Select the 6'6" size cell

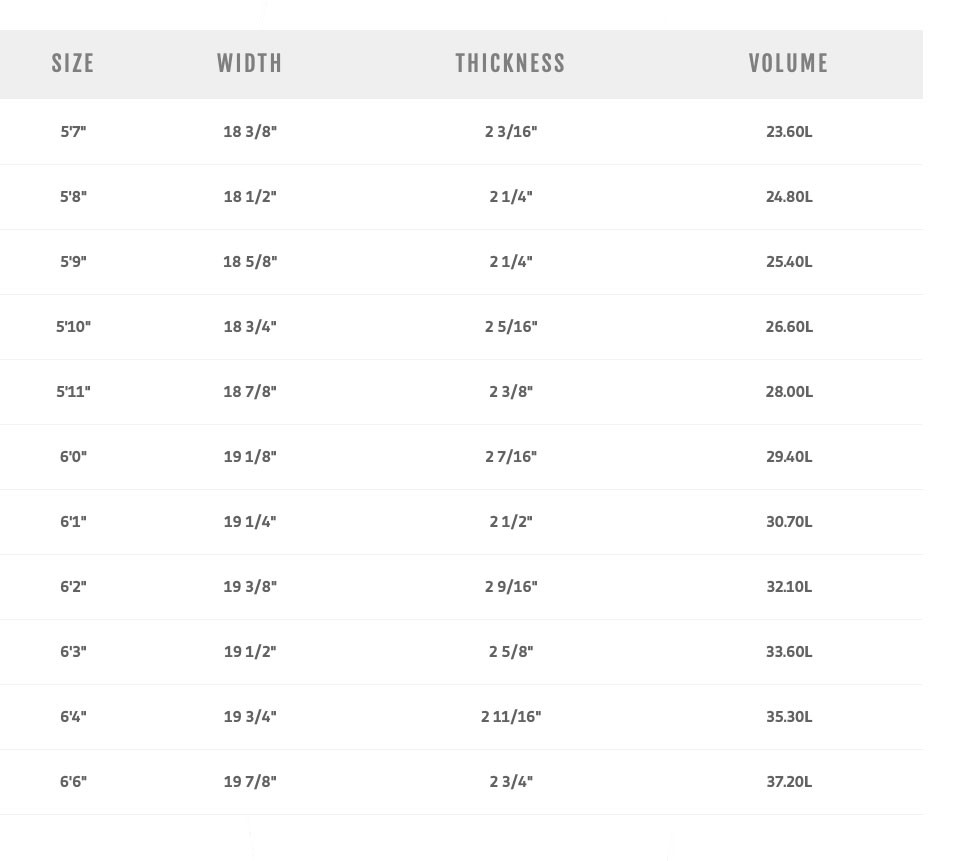(73, 781)
